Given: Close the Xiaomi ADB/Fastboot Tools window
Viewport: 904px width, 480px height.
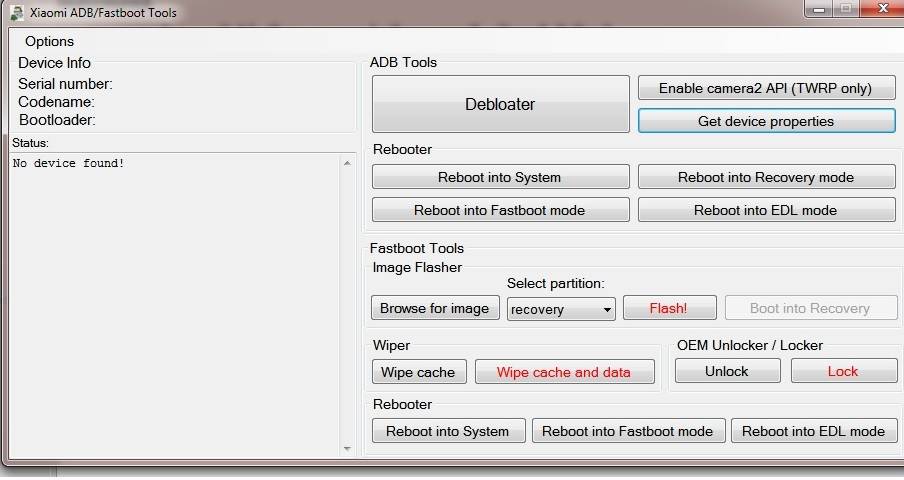Looking at the screenshot, I should pyautogui.click(x=882, y=9).
